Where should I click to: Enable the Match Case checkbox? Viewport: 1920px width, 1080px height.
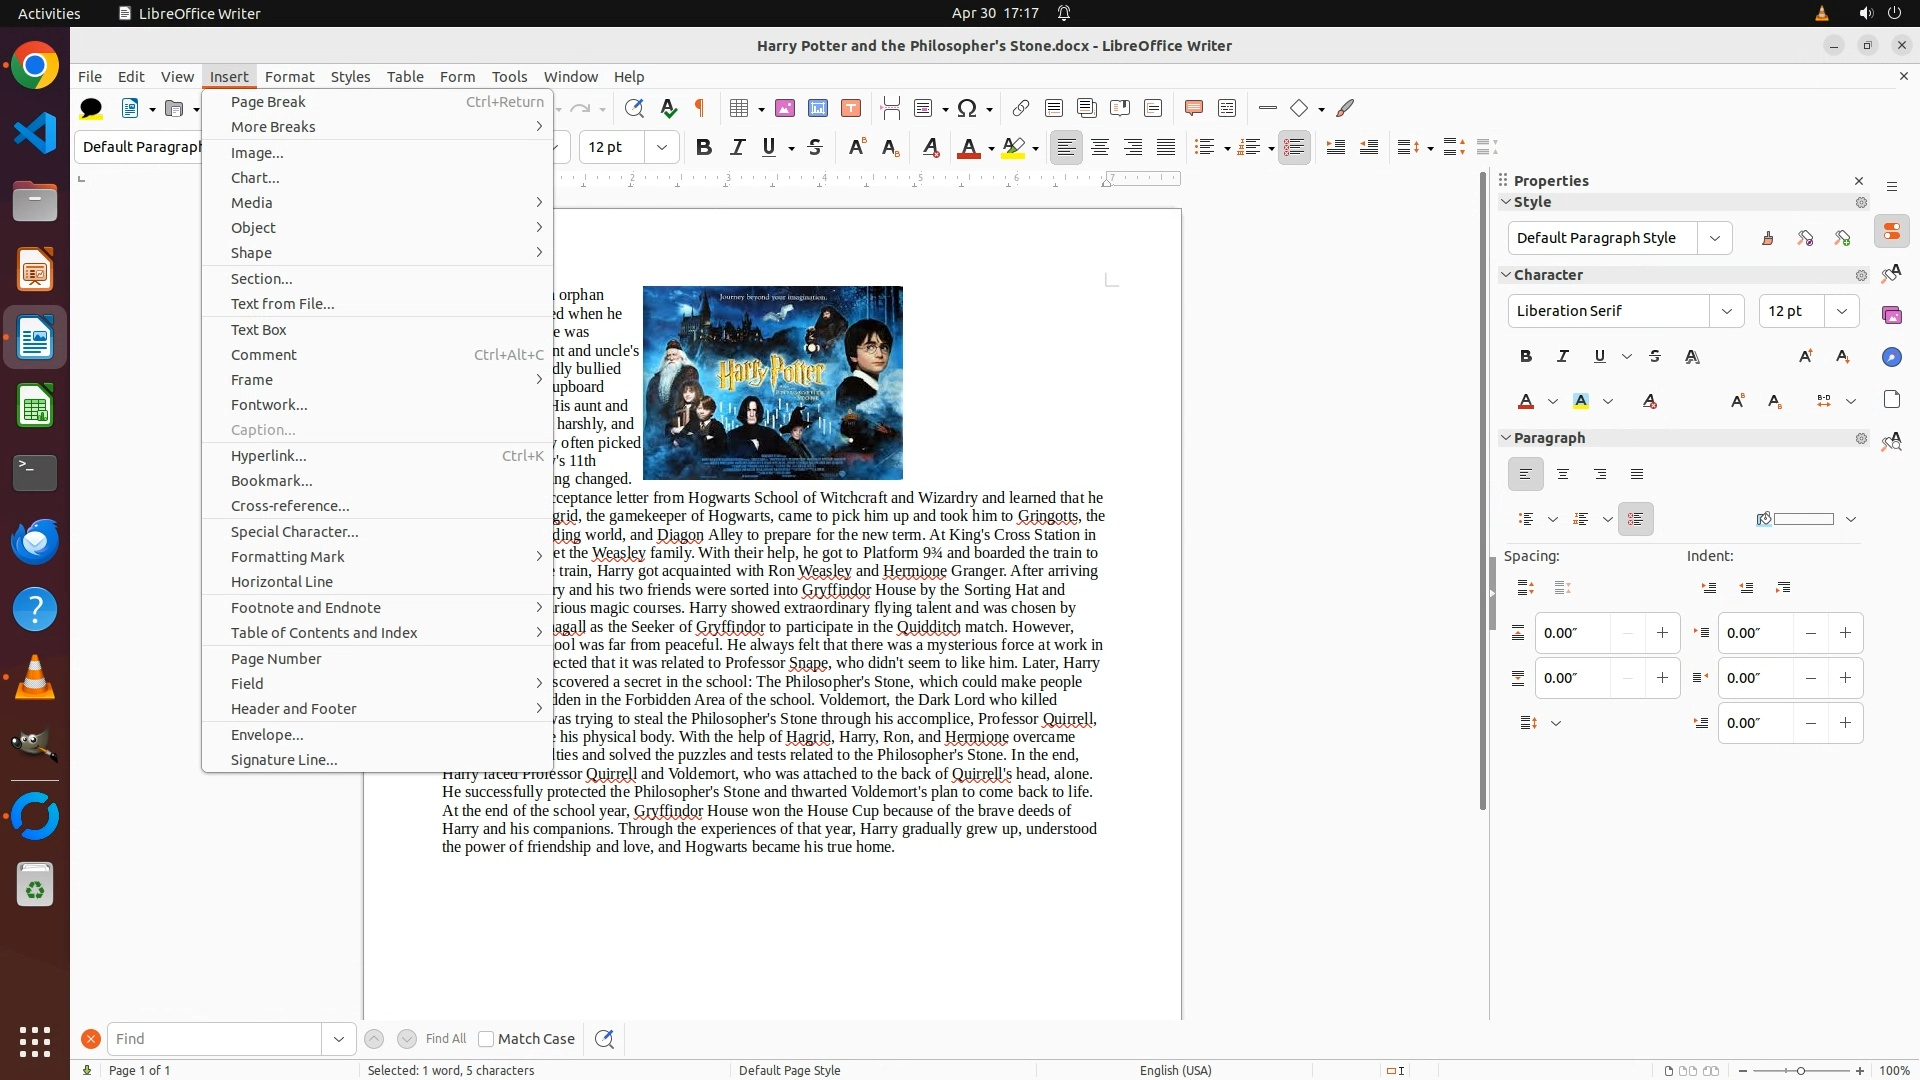486,1039
